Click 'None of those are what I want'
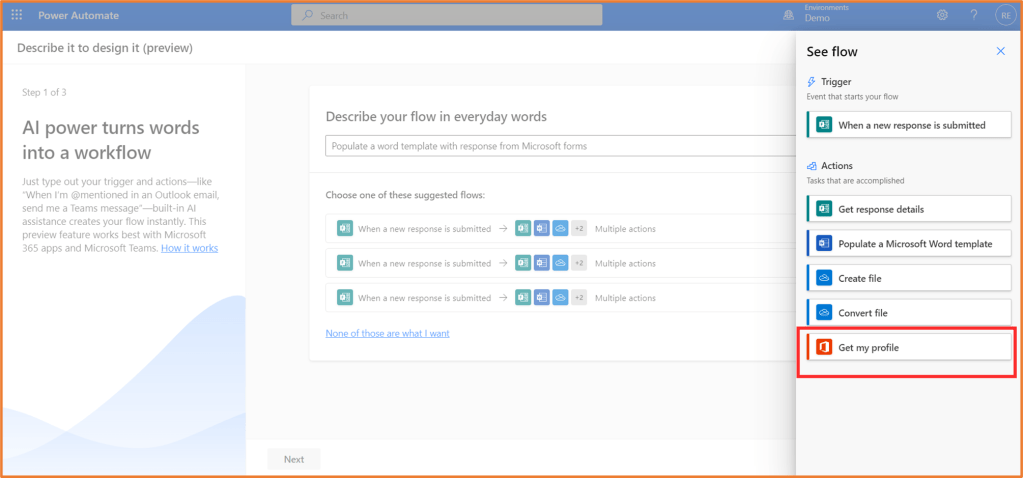This screenshot has width=1023, height=478. (x=387, y=333)
